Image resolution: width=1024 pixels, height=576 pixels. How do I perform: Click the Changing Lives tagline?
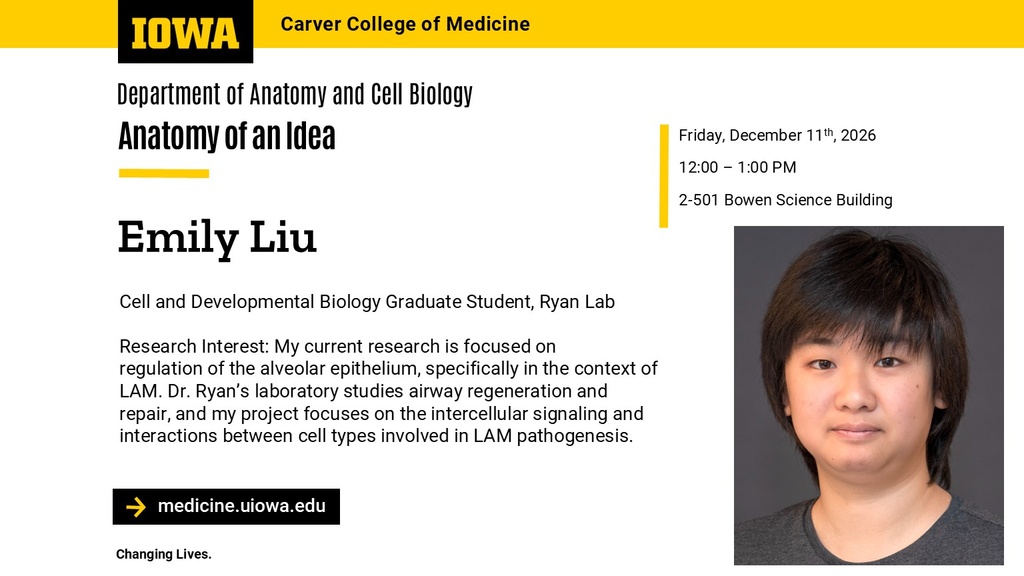pos(164,554)
